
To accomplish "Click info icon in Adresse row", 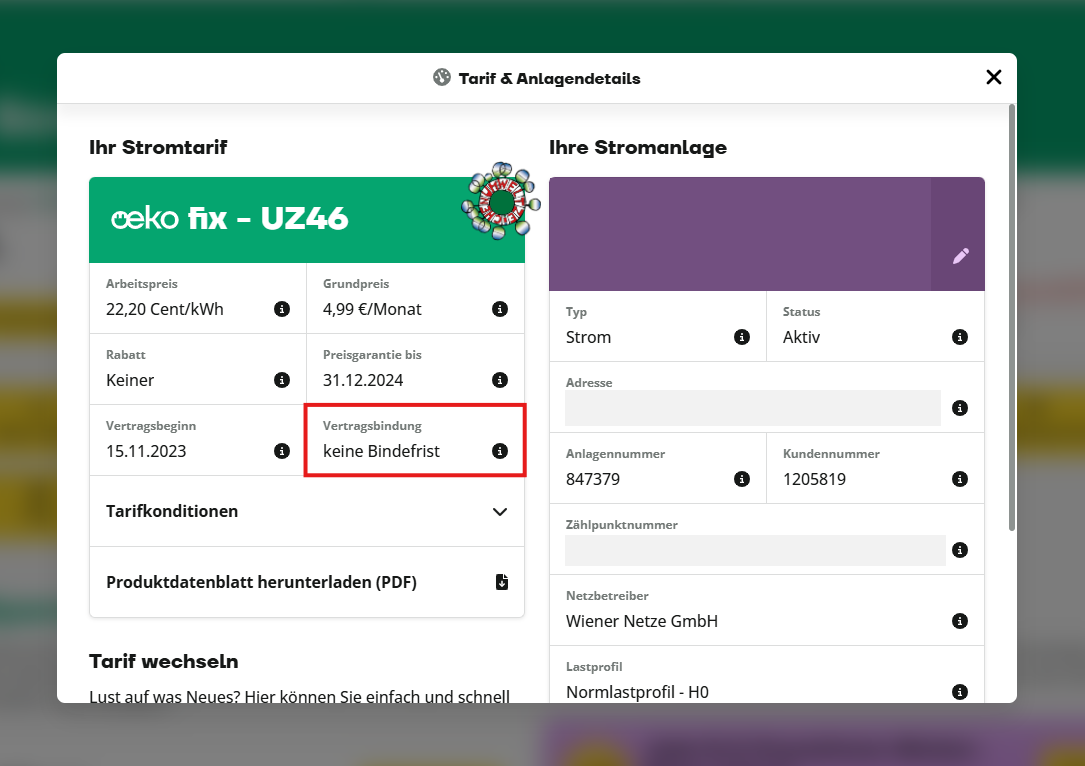I will tap(960, 408).
